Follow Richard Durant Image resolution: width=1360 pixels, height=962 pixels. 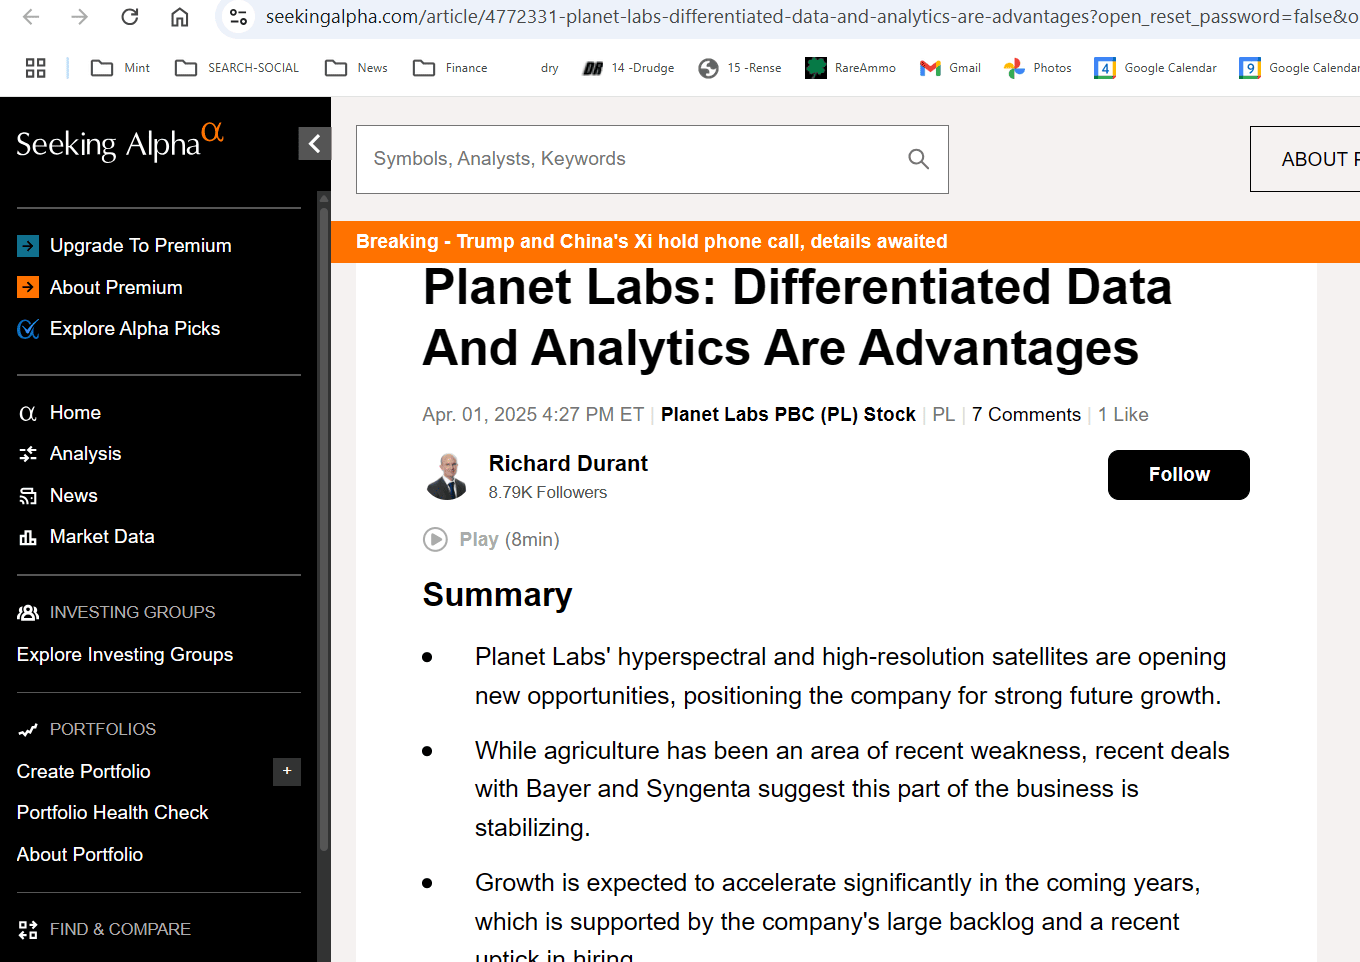click(x=1178, y=475)
